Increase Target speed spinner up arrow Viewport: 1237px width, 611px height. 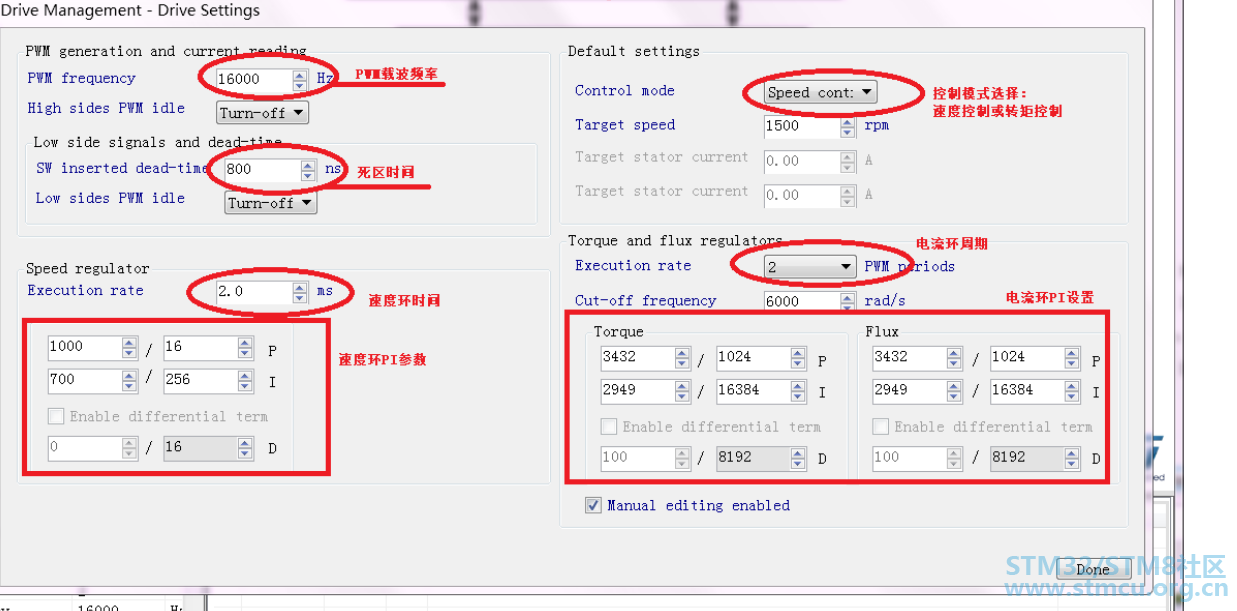[848, 121]
